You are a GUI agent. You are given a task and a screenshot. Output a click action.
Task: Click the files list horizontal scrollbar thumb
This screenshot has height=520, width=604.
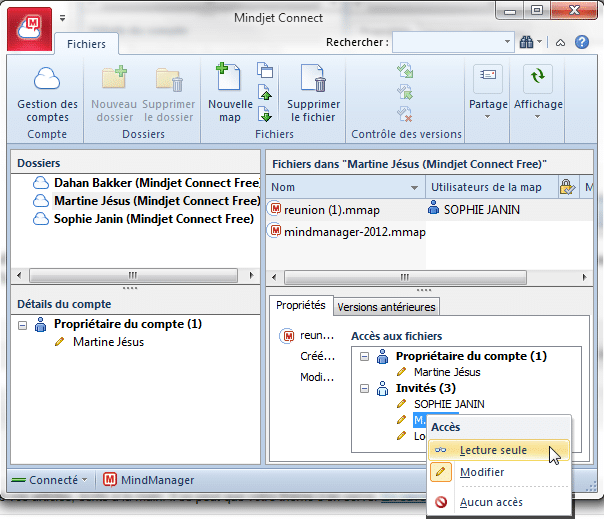tap(405, 277)
